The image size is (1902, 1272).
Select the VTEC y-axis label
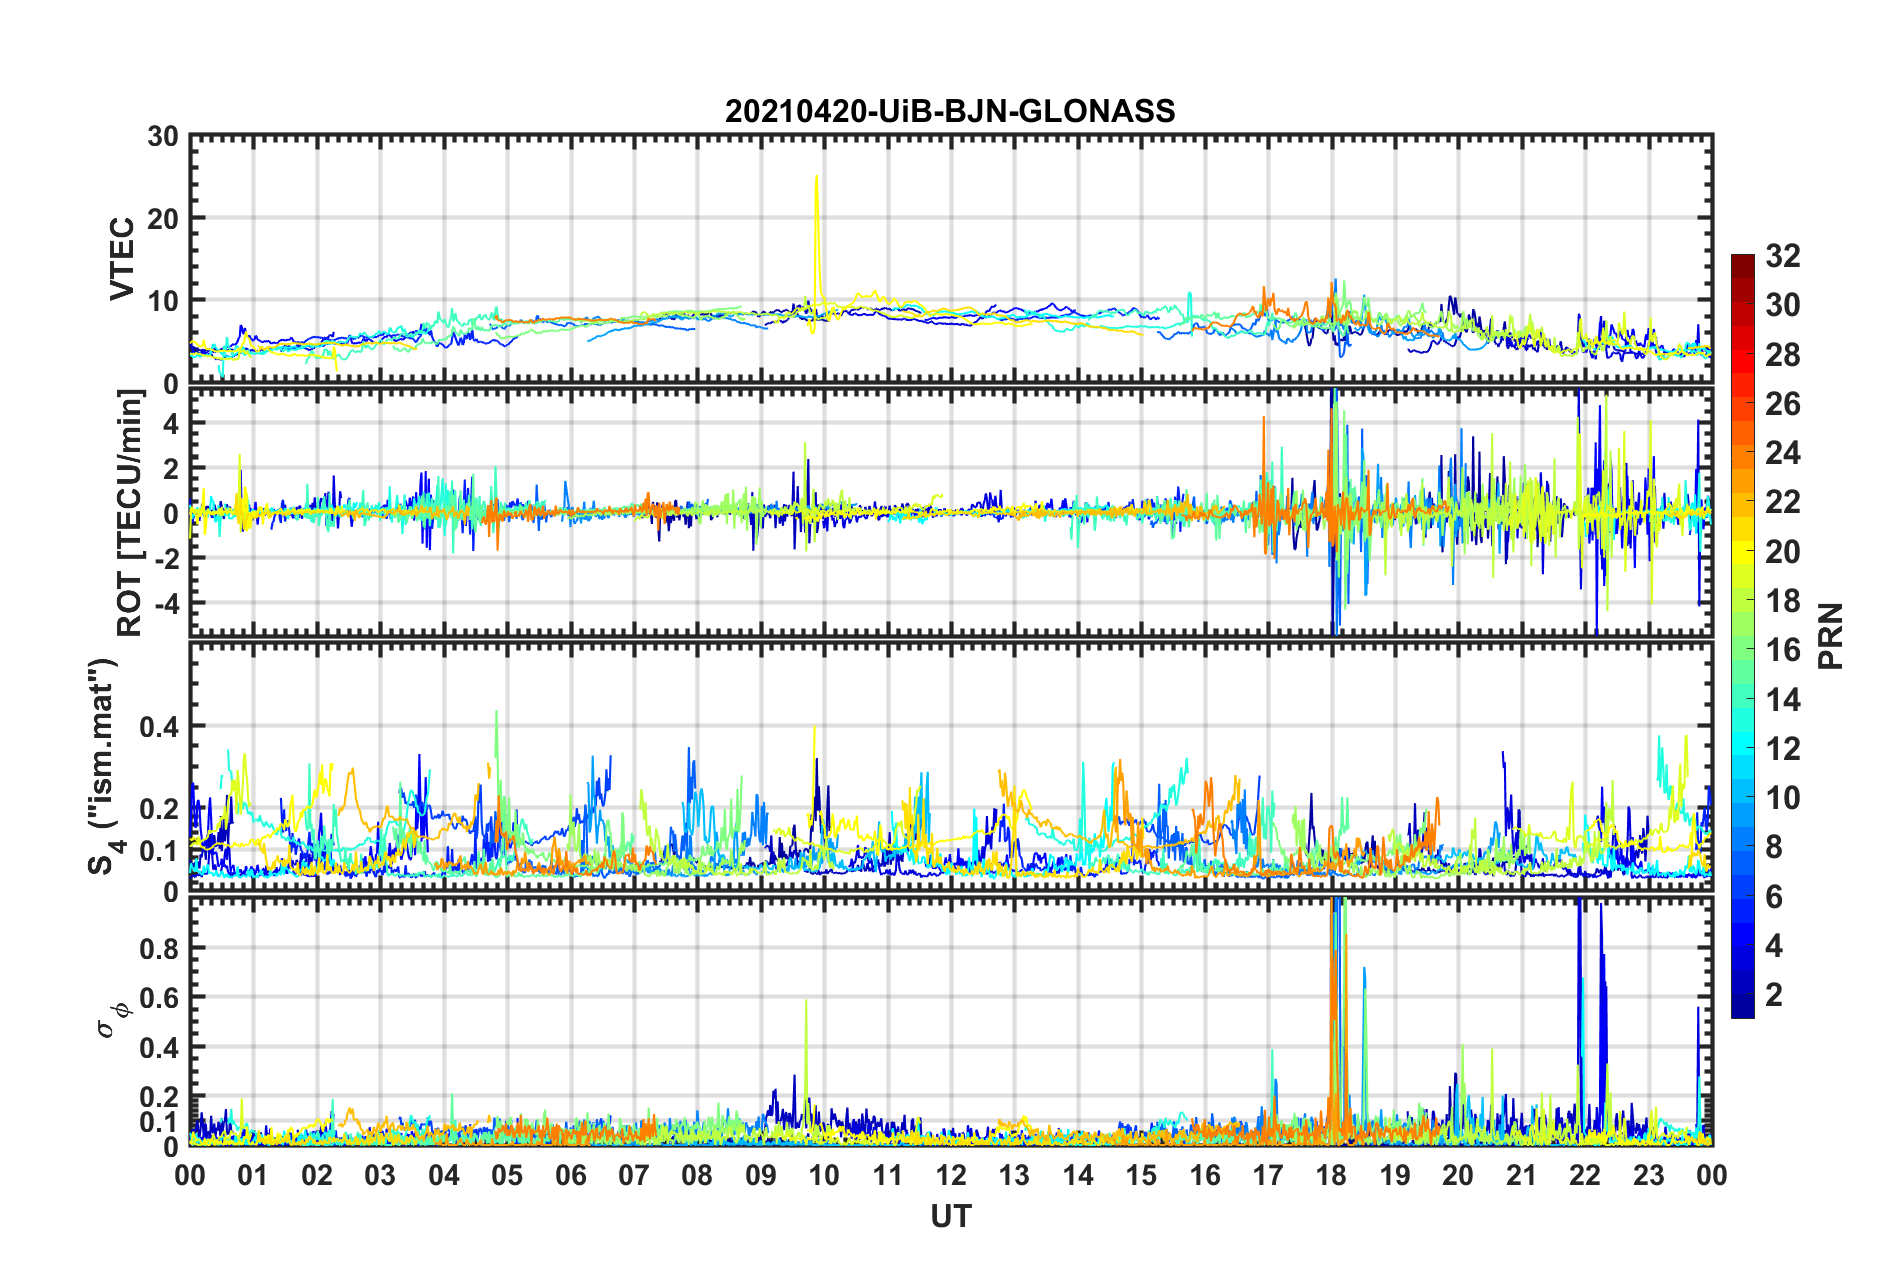tap(122, 258)
